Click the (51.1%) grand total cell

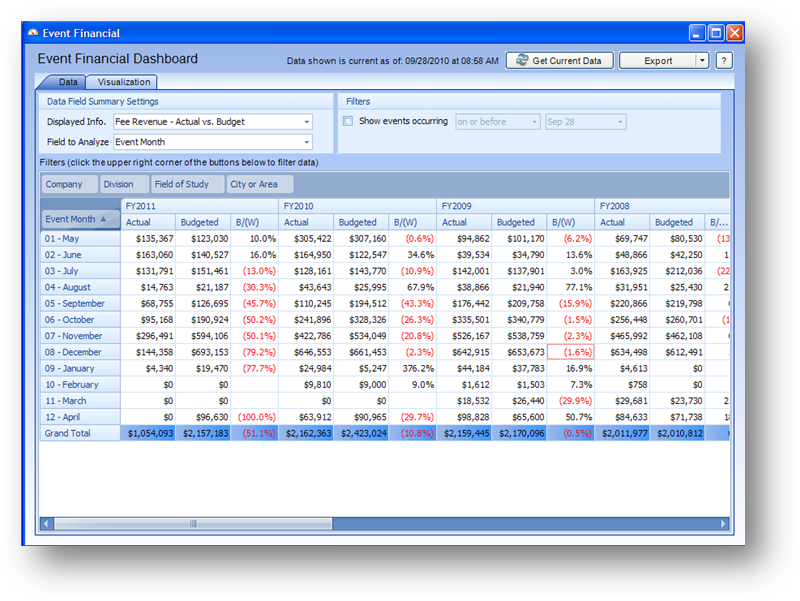coord(255,433)
